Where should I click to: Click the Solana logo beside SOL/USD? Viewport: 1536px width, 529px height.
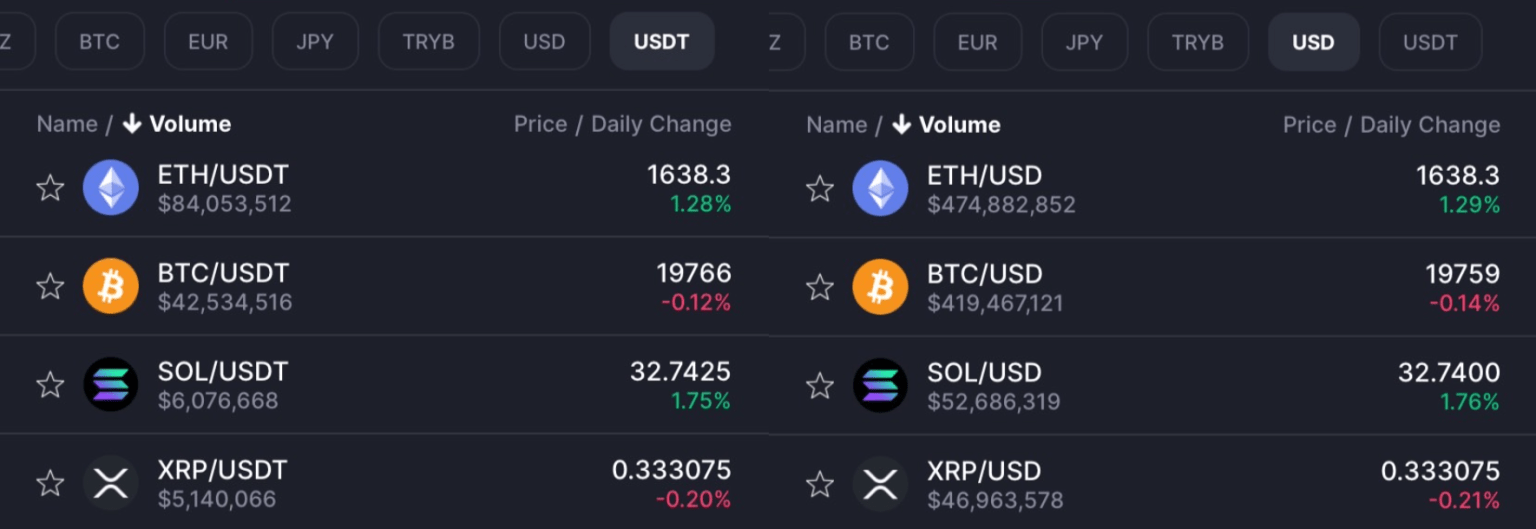(880, 386)
